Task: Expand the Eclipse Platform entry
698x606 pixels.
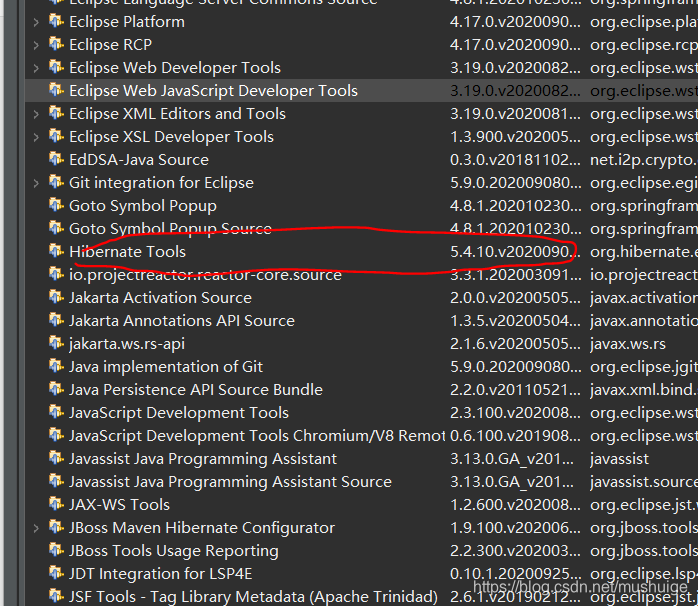Action: pyautogui.click(x=36, y=22)
